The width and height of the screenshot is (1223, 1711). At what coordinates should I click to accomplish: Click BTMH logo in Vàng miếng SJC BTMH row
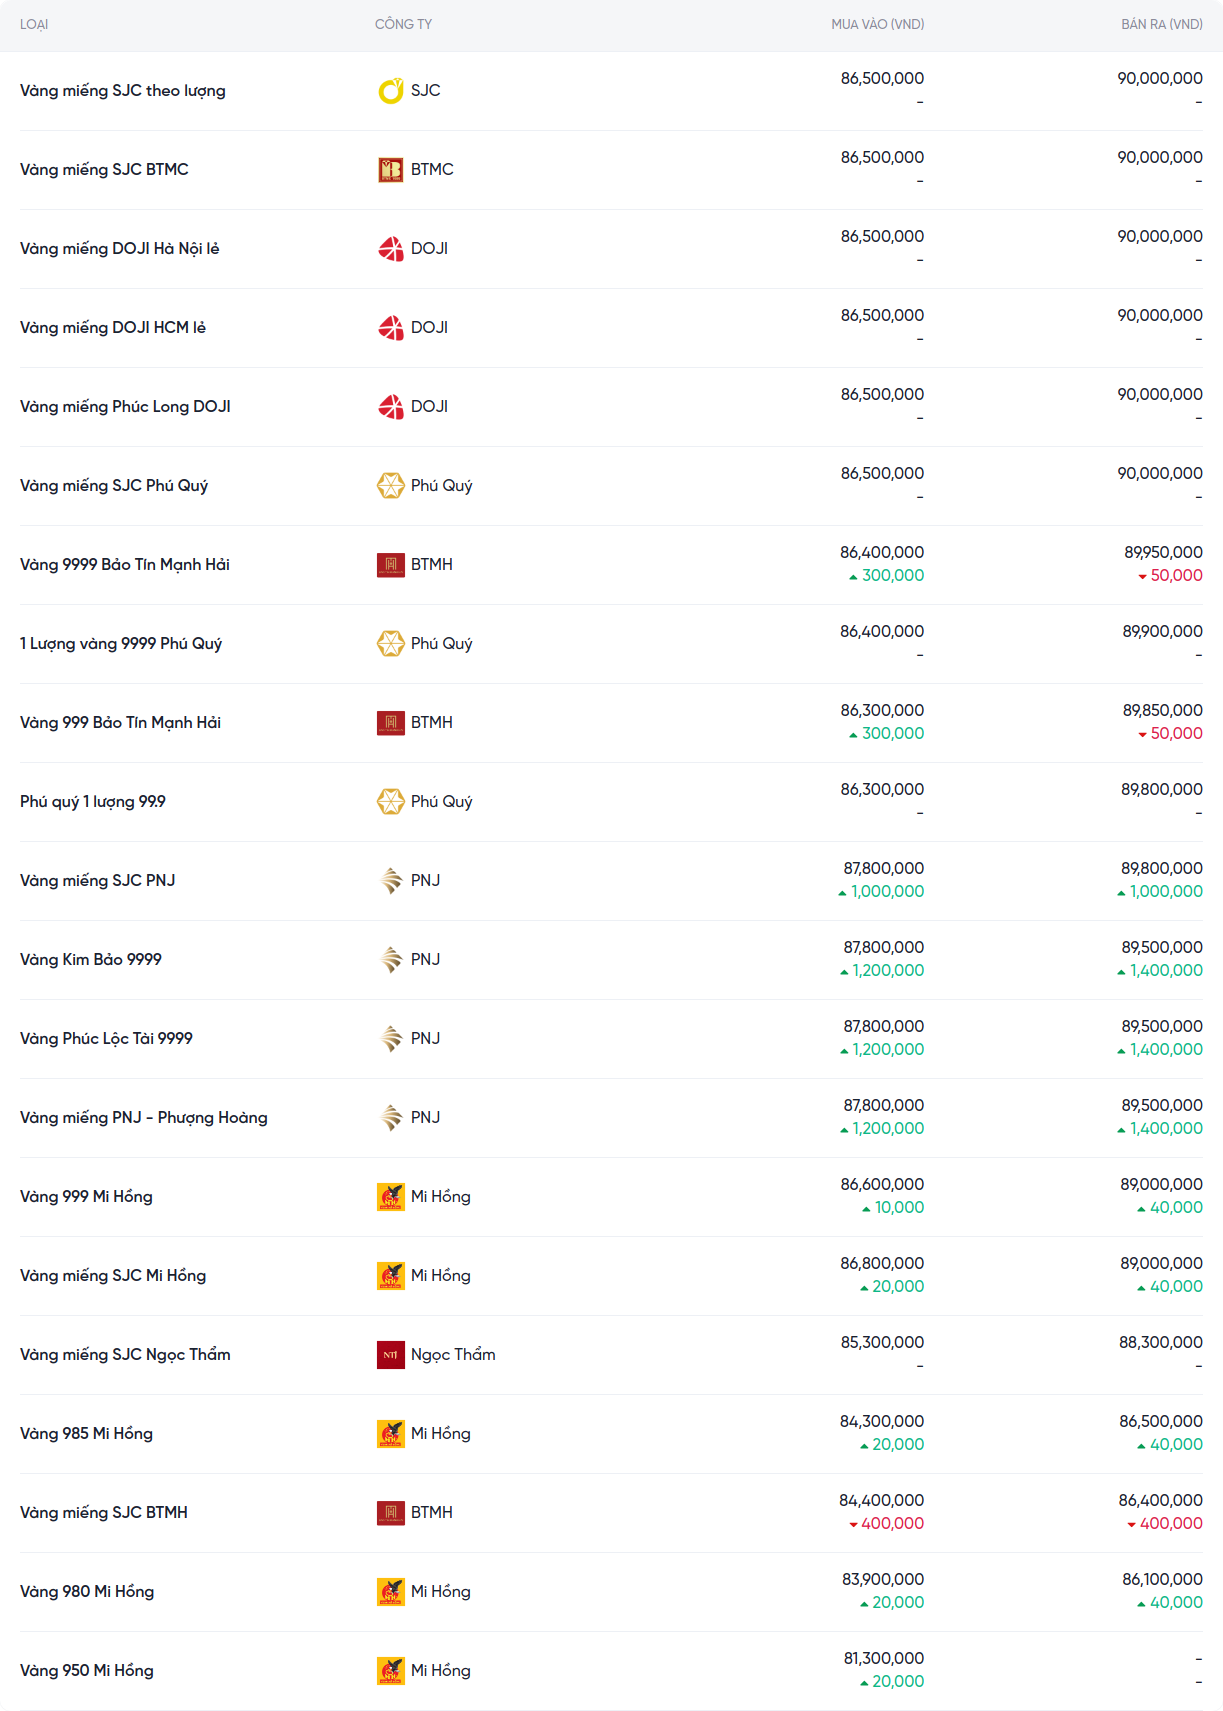(x=390, y=1513)
